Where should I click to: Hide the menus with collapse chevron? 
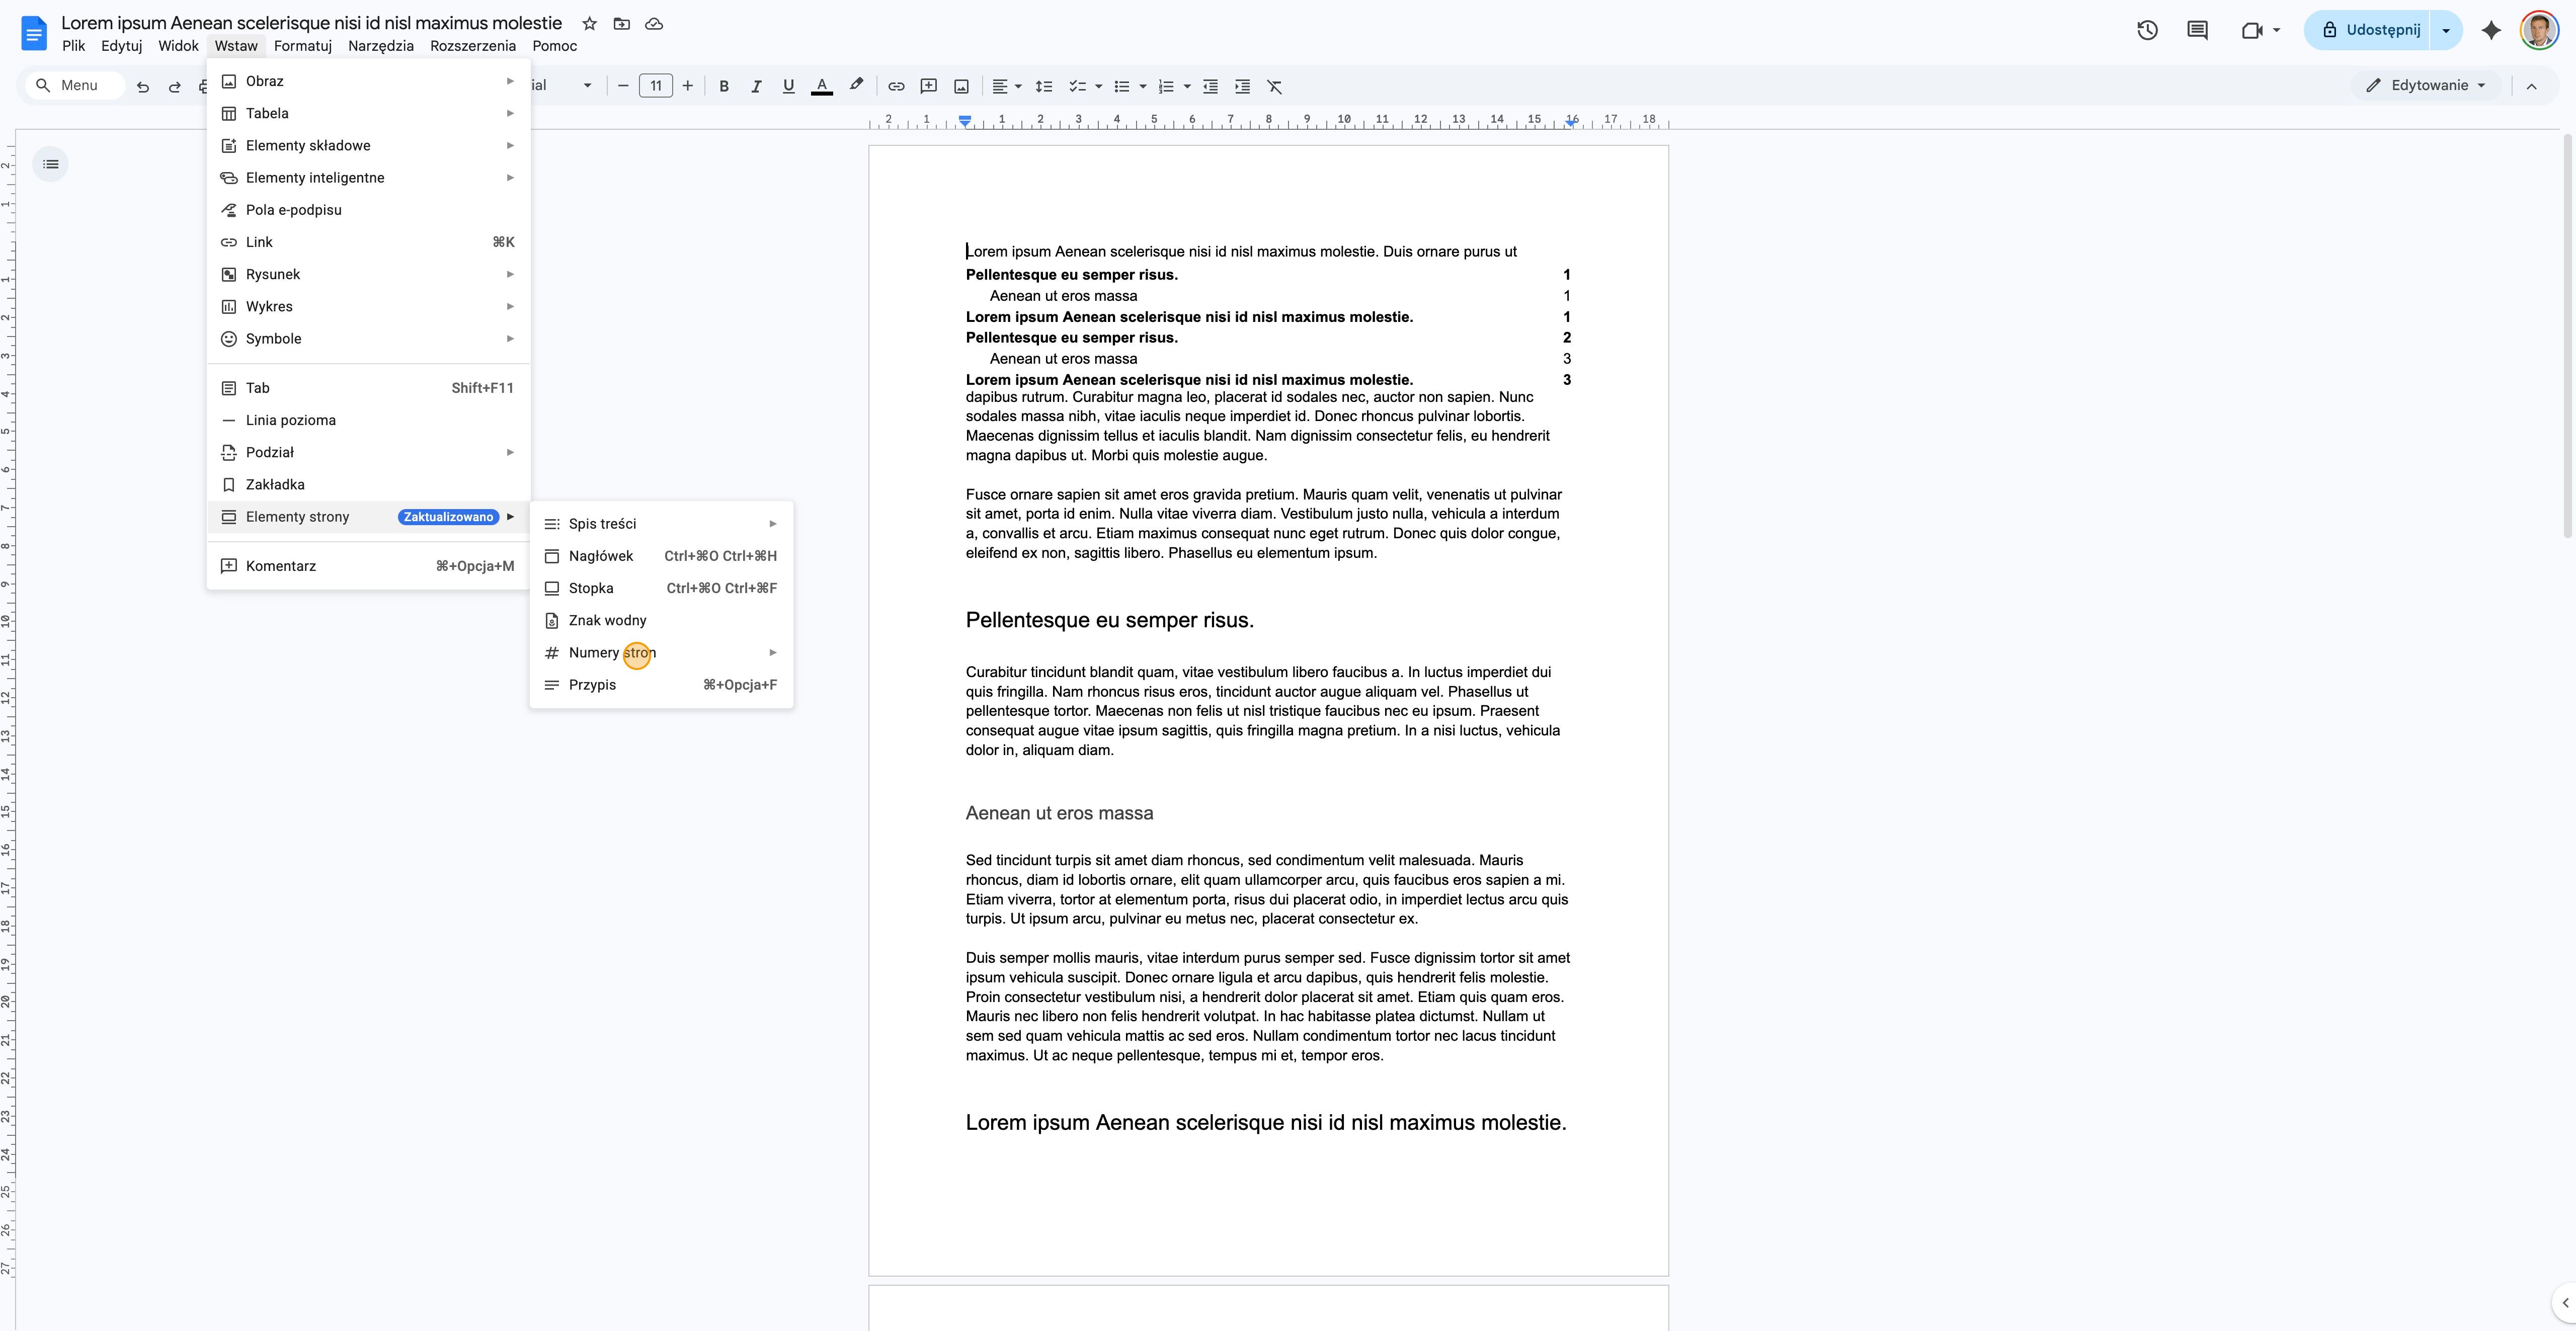tap(2531, 86)
